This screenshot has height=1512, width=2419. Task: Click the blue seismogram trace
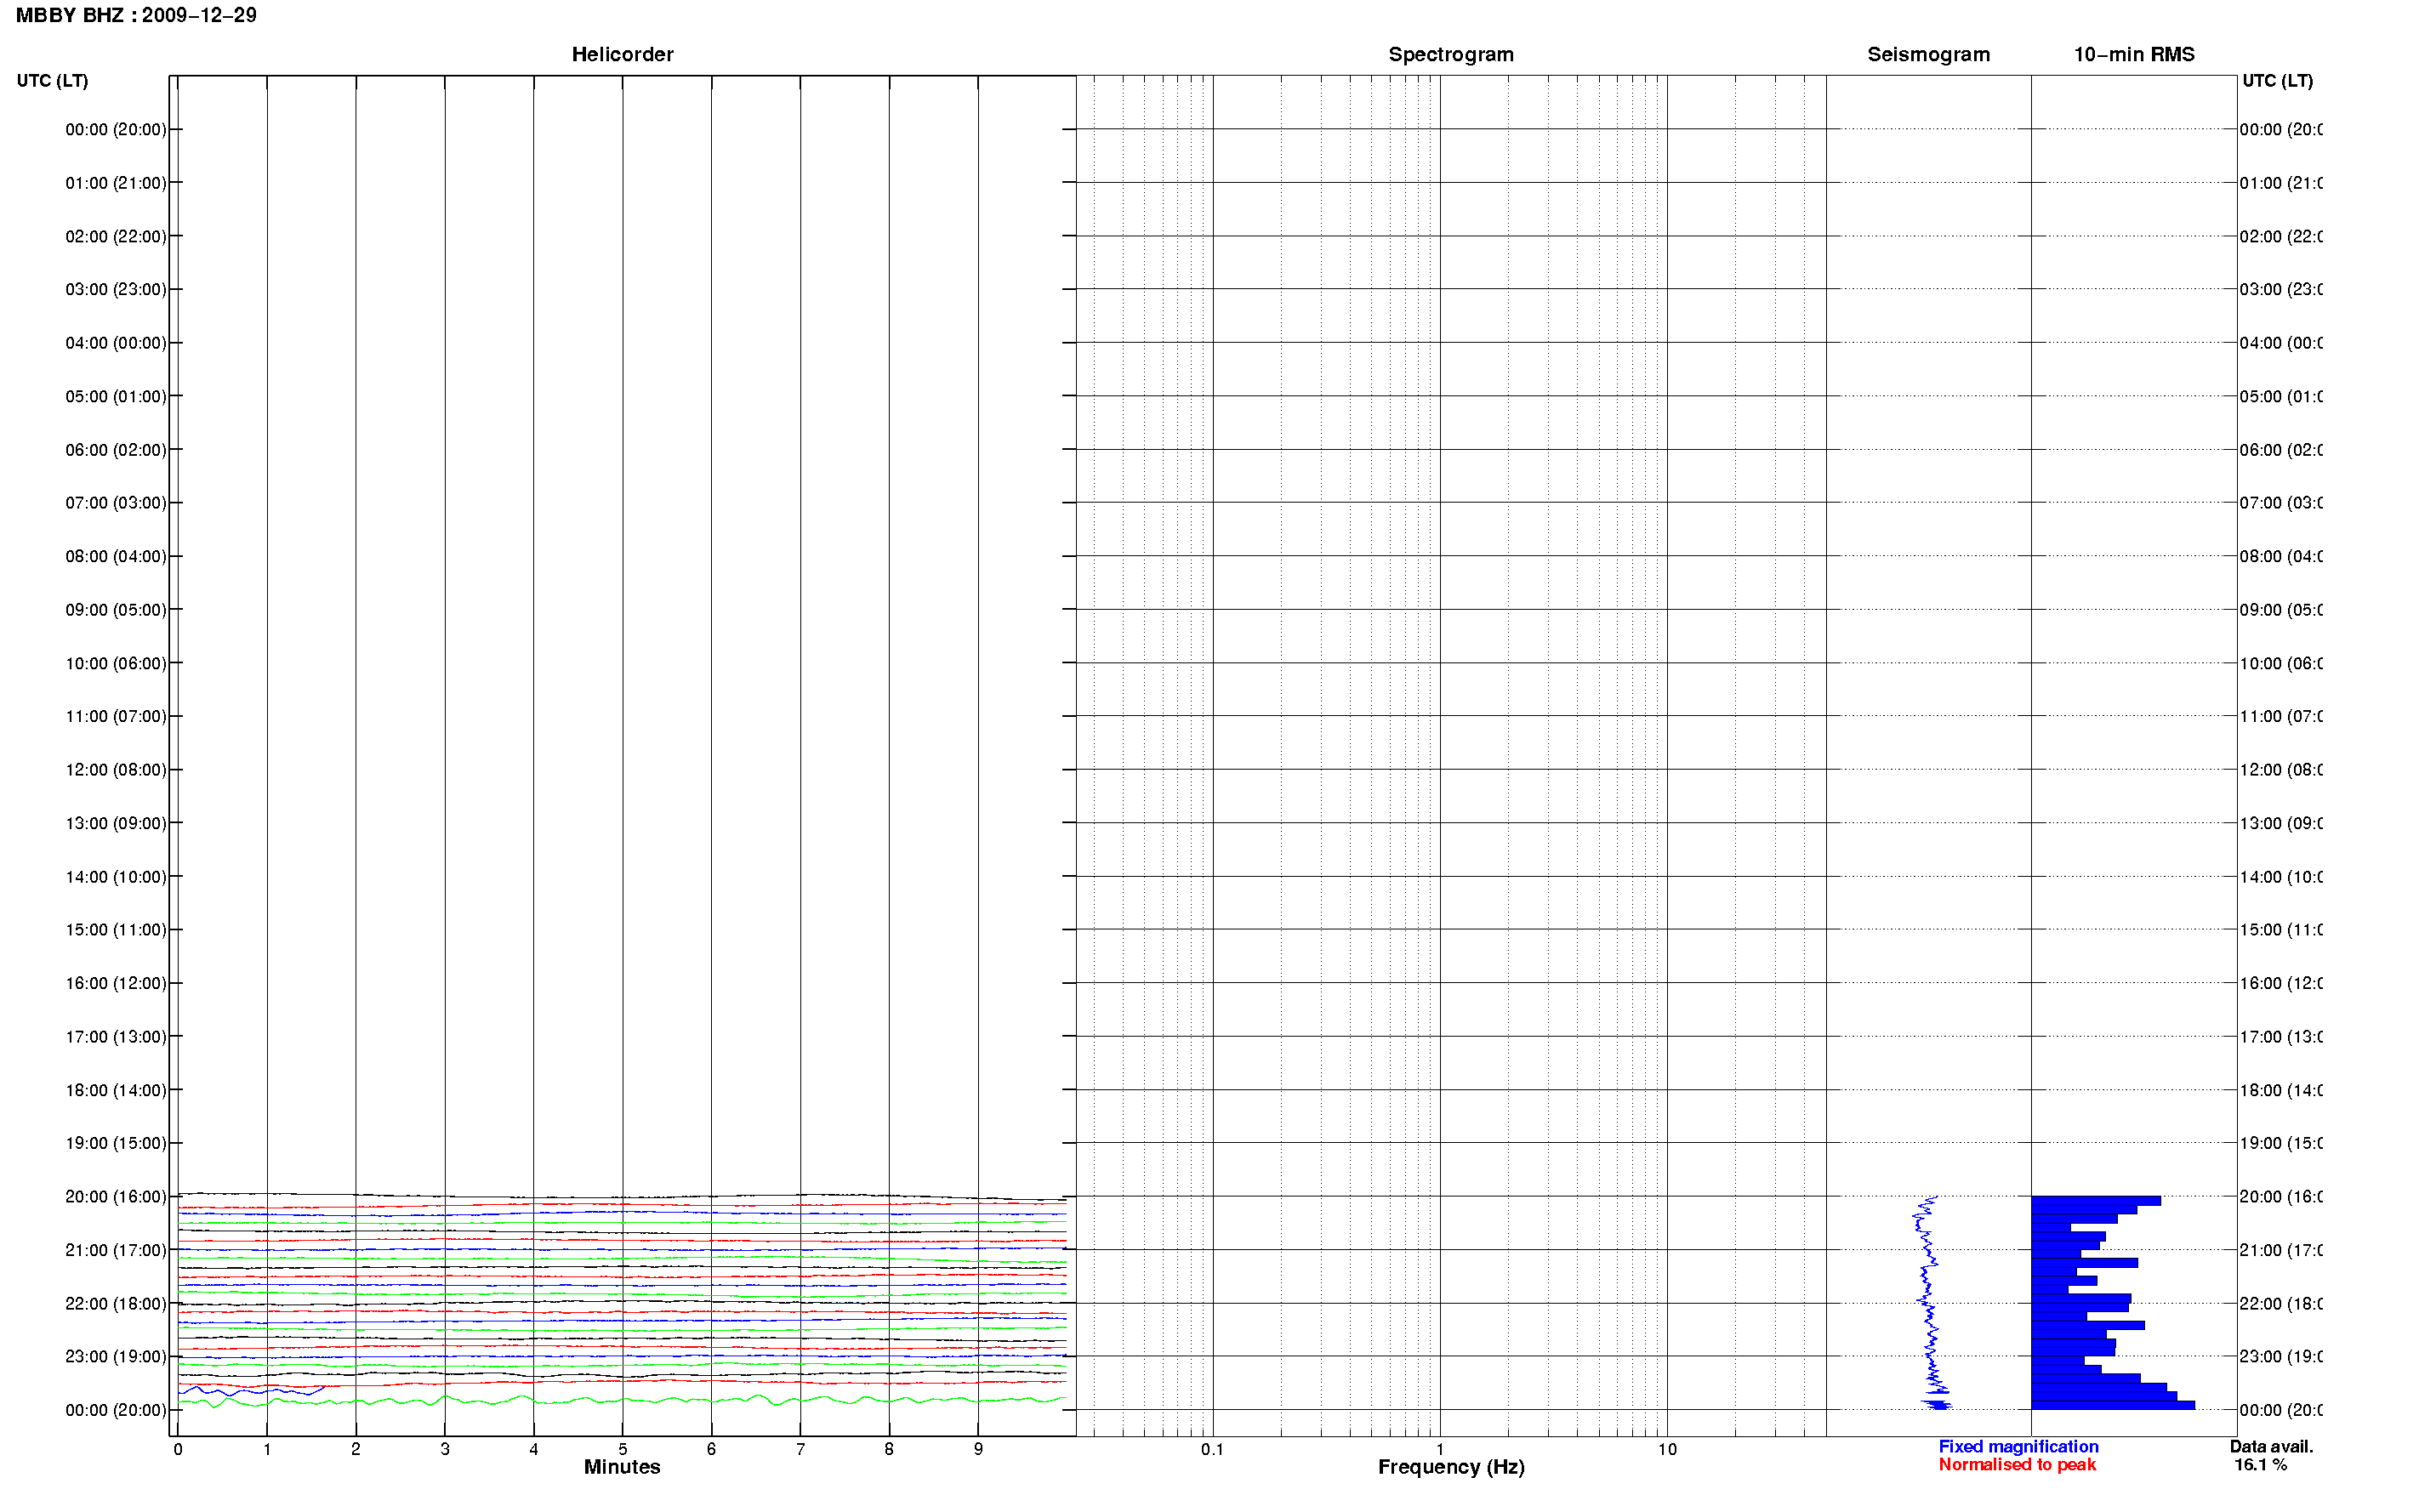pyautogui.click(x=1930, y=1303)
